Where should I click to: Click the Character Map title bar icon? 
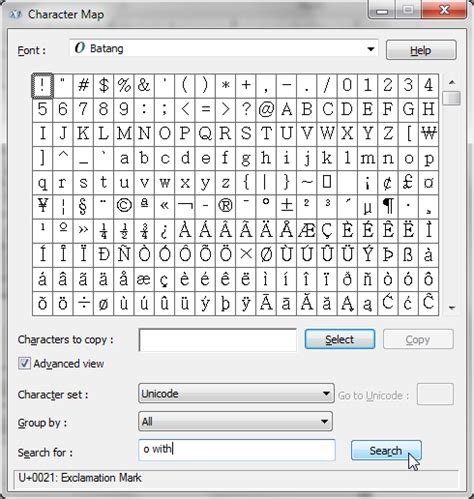15,14
